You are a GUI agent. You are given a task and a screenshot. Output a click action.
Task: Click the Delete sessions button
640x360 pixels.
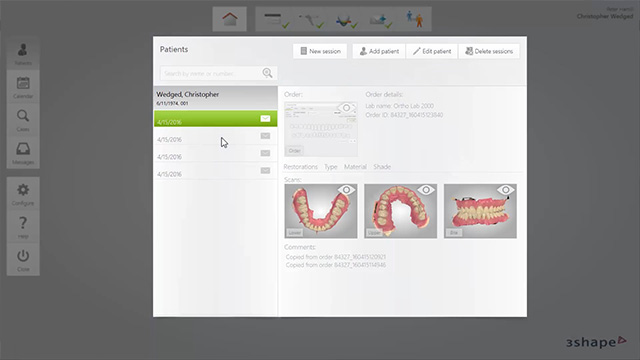point(489,51)
